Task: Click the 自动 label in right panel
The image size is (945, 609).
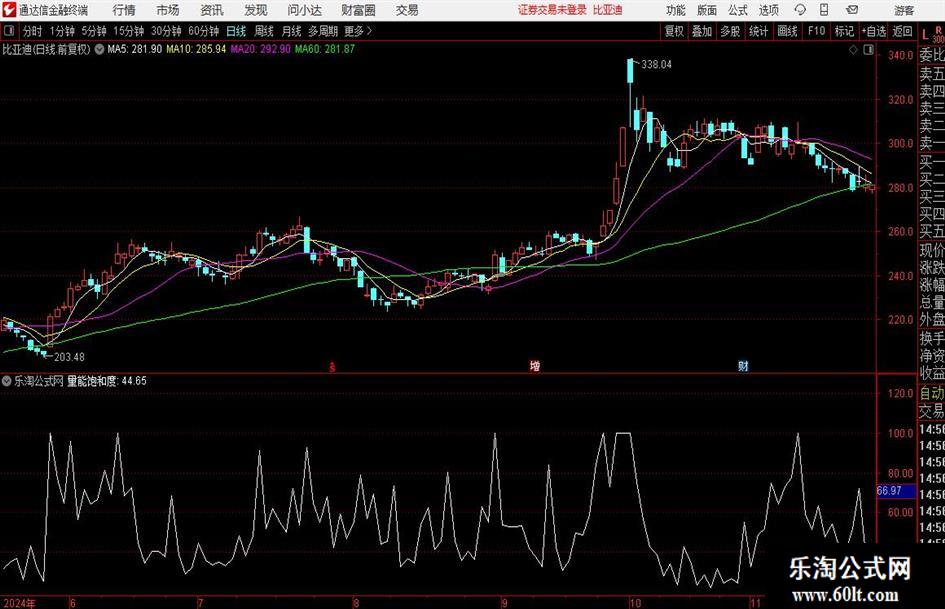Action: click(932, 393)
